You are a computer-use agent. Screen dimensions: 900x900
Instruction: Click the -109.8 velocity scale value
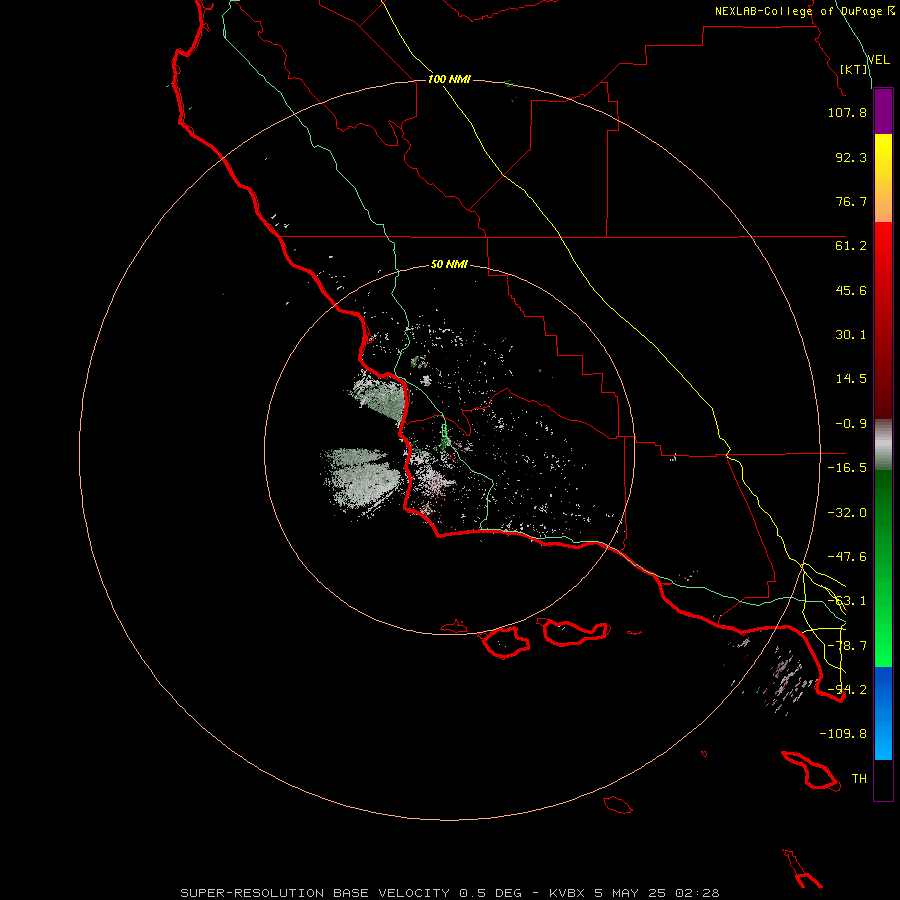click(x=843, y=734)
